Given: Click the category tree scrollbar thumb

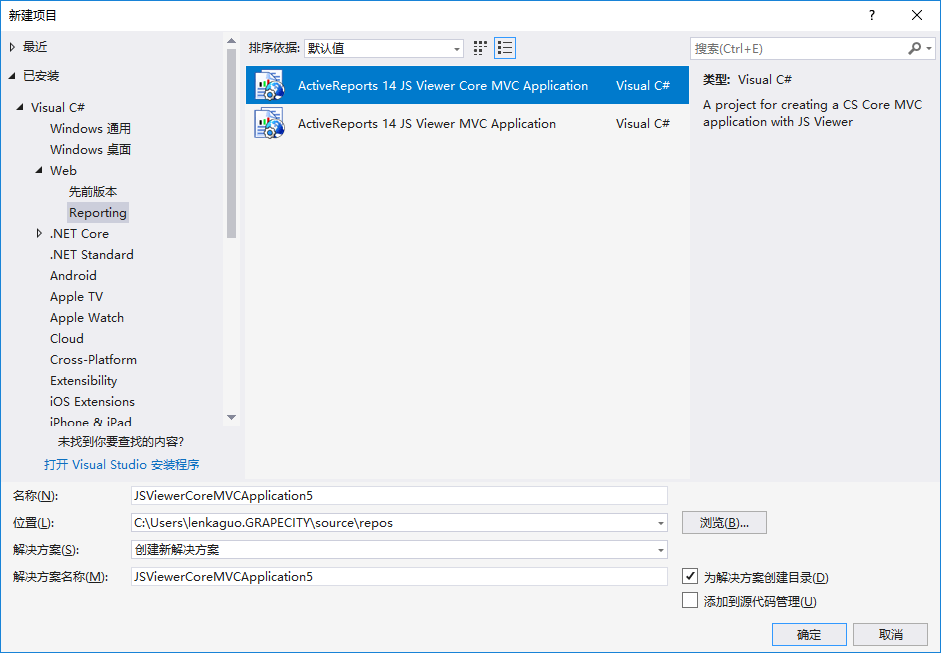Looking at the screenshot, I should click(x=231, y=144).
